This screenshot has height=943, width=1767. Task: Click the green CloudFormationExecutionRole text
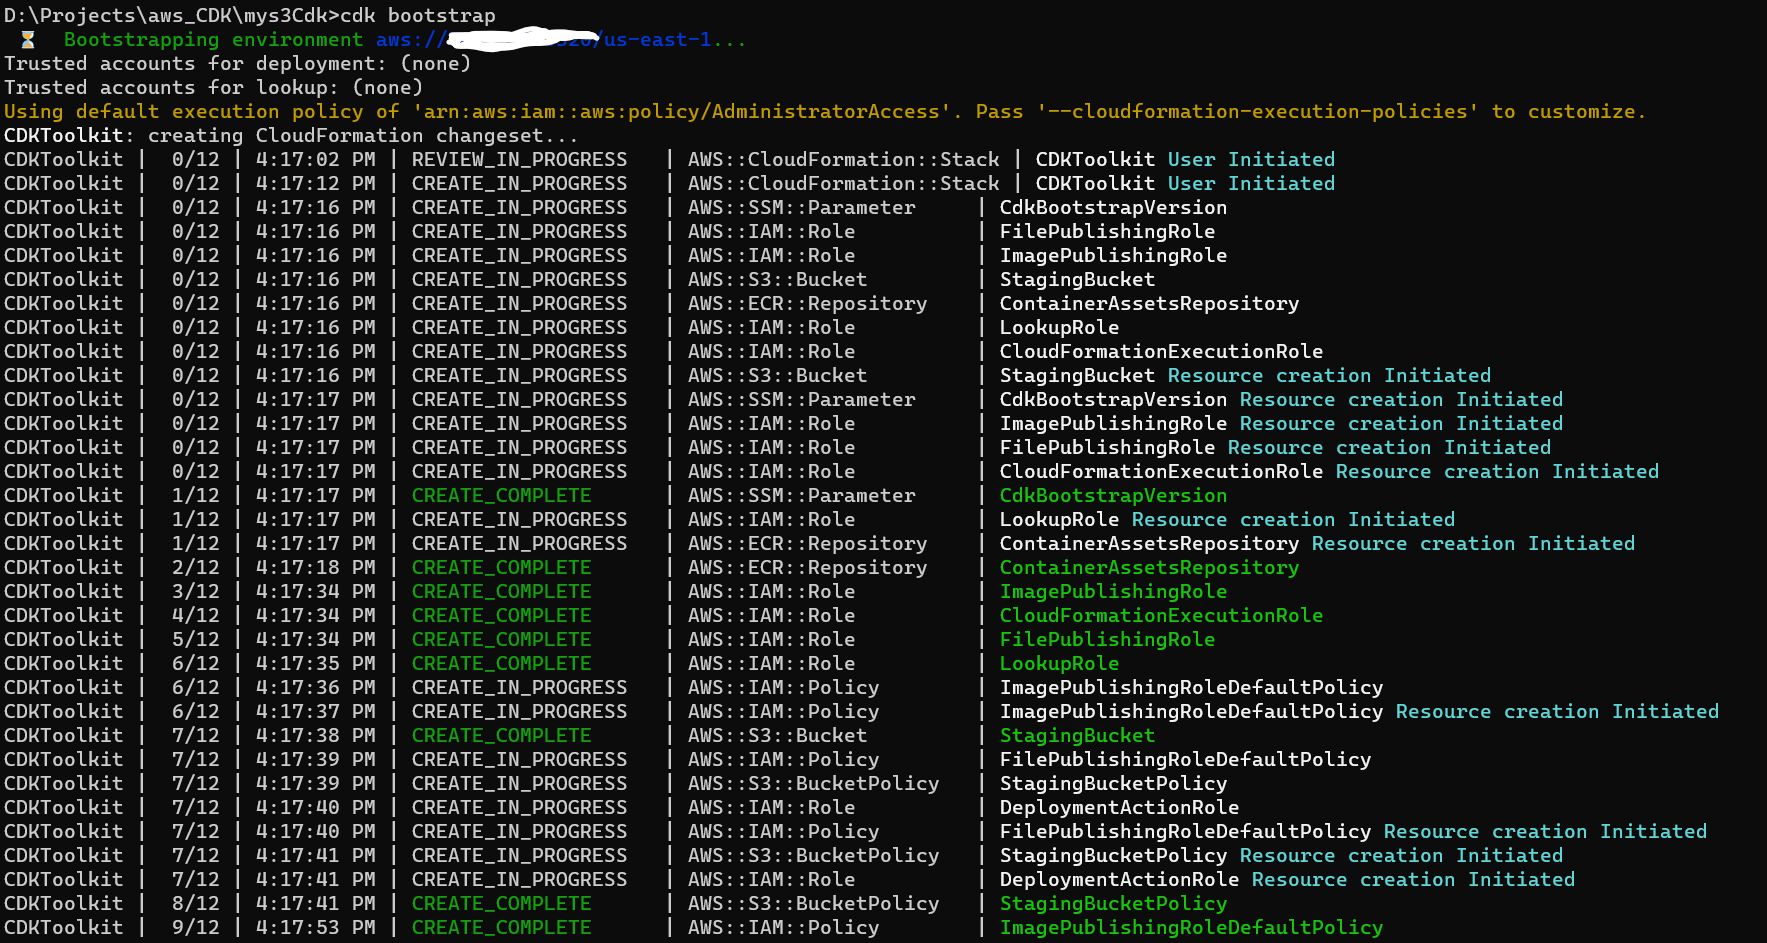tap(1161, 616)
